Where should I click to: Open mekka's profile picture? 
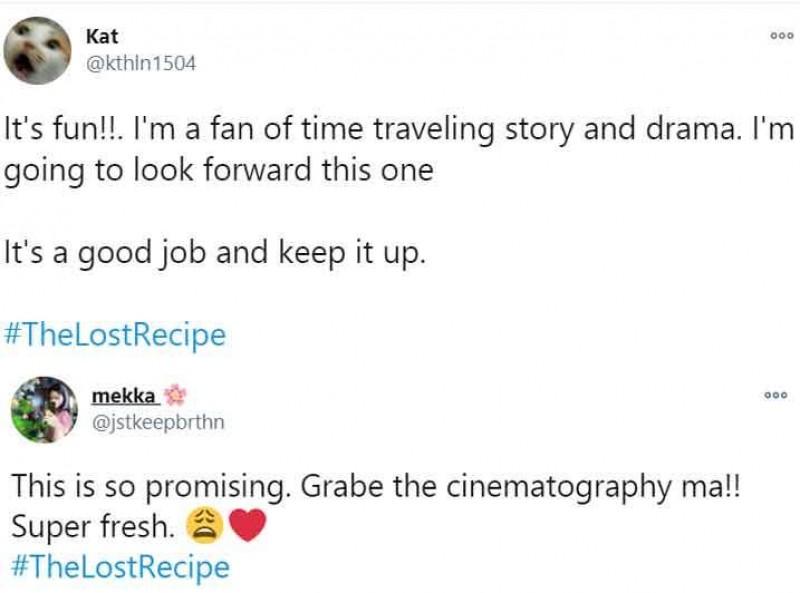pyautogui.click(x=44, y=409)
